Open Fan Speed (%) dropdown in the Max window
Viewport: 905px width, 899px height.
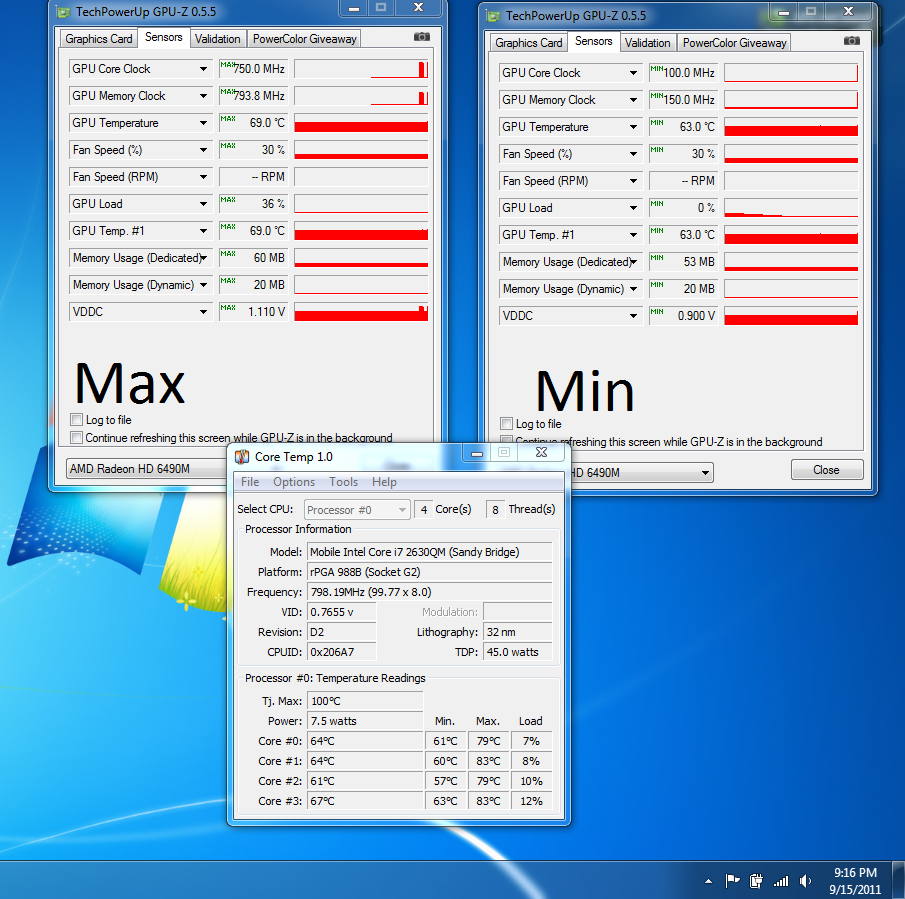(x=203, y=150)
